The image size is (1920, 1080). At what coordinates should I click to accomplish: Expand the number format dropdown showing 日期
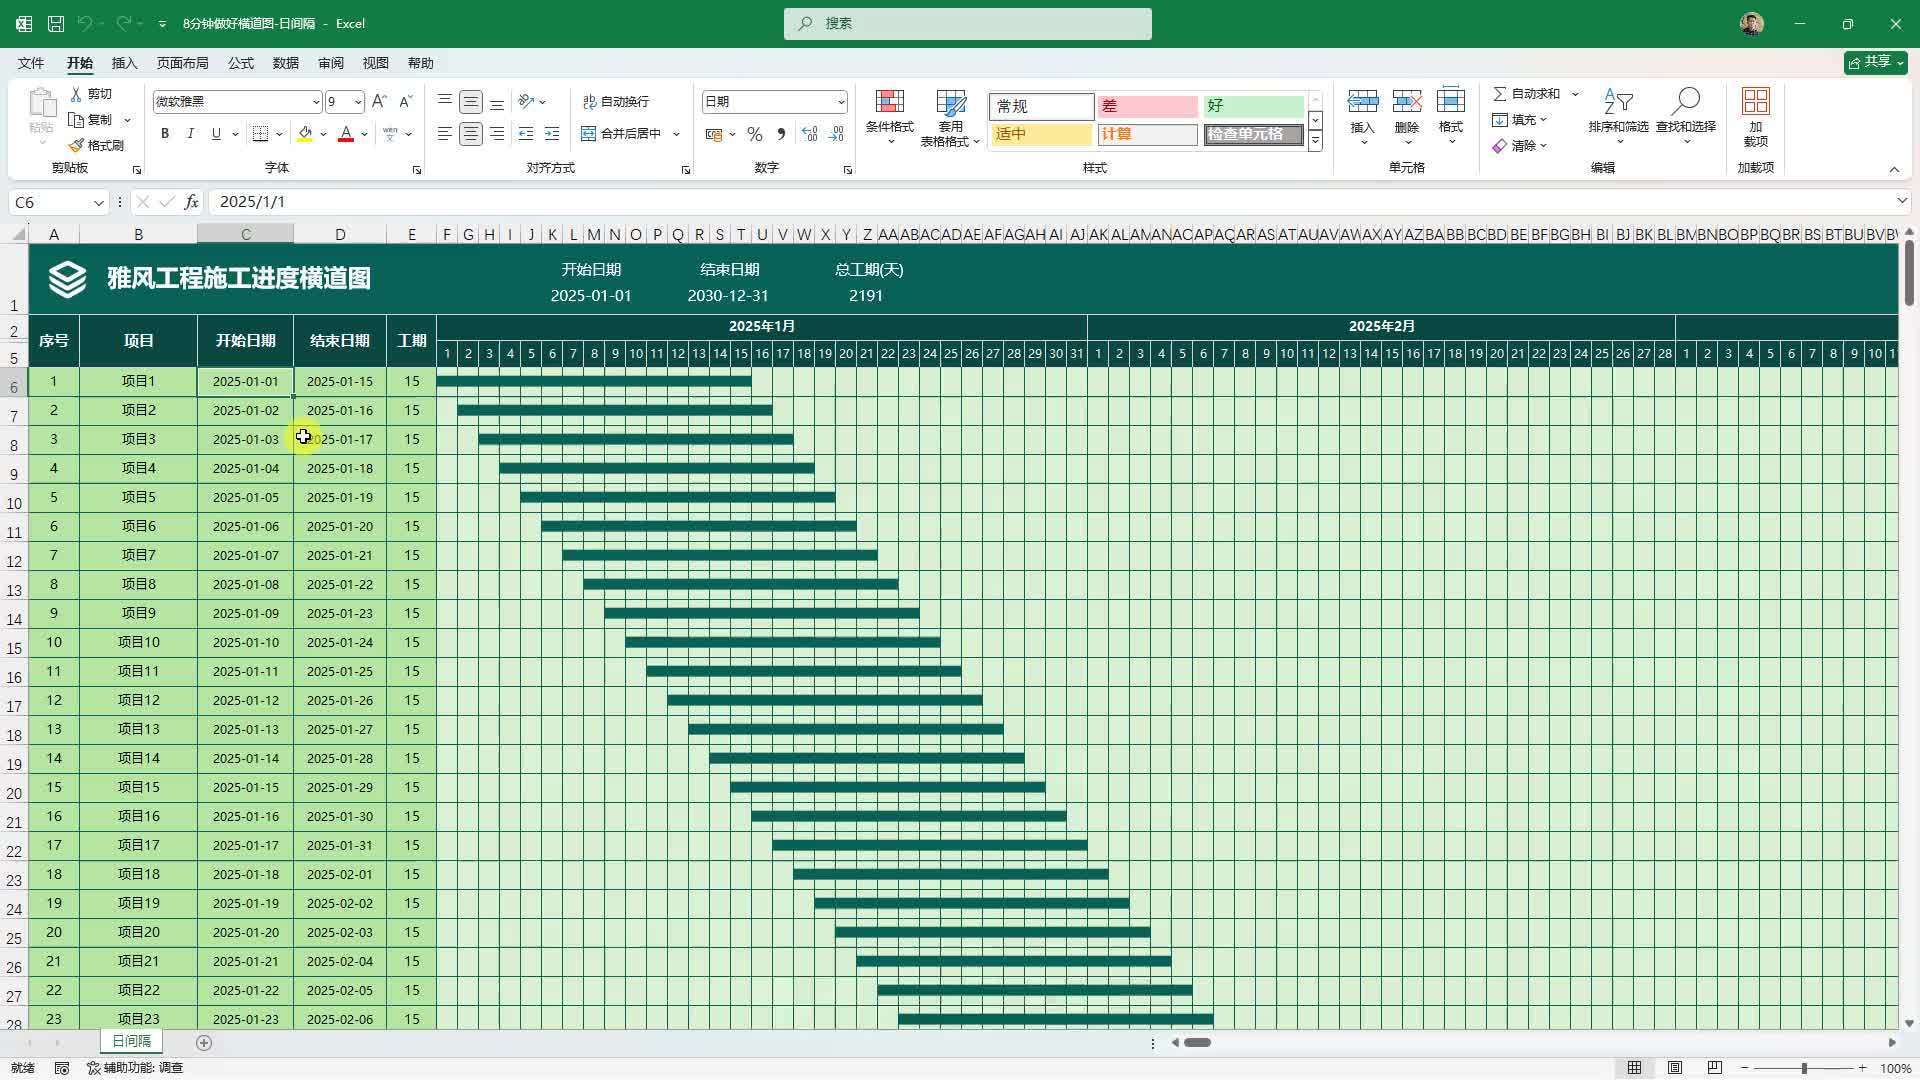pyautogui.click(x=840, y=102)
